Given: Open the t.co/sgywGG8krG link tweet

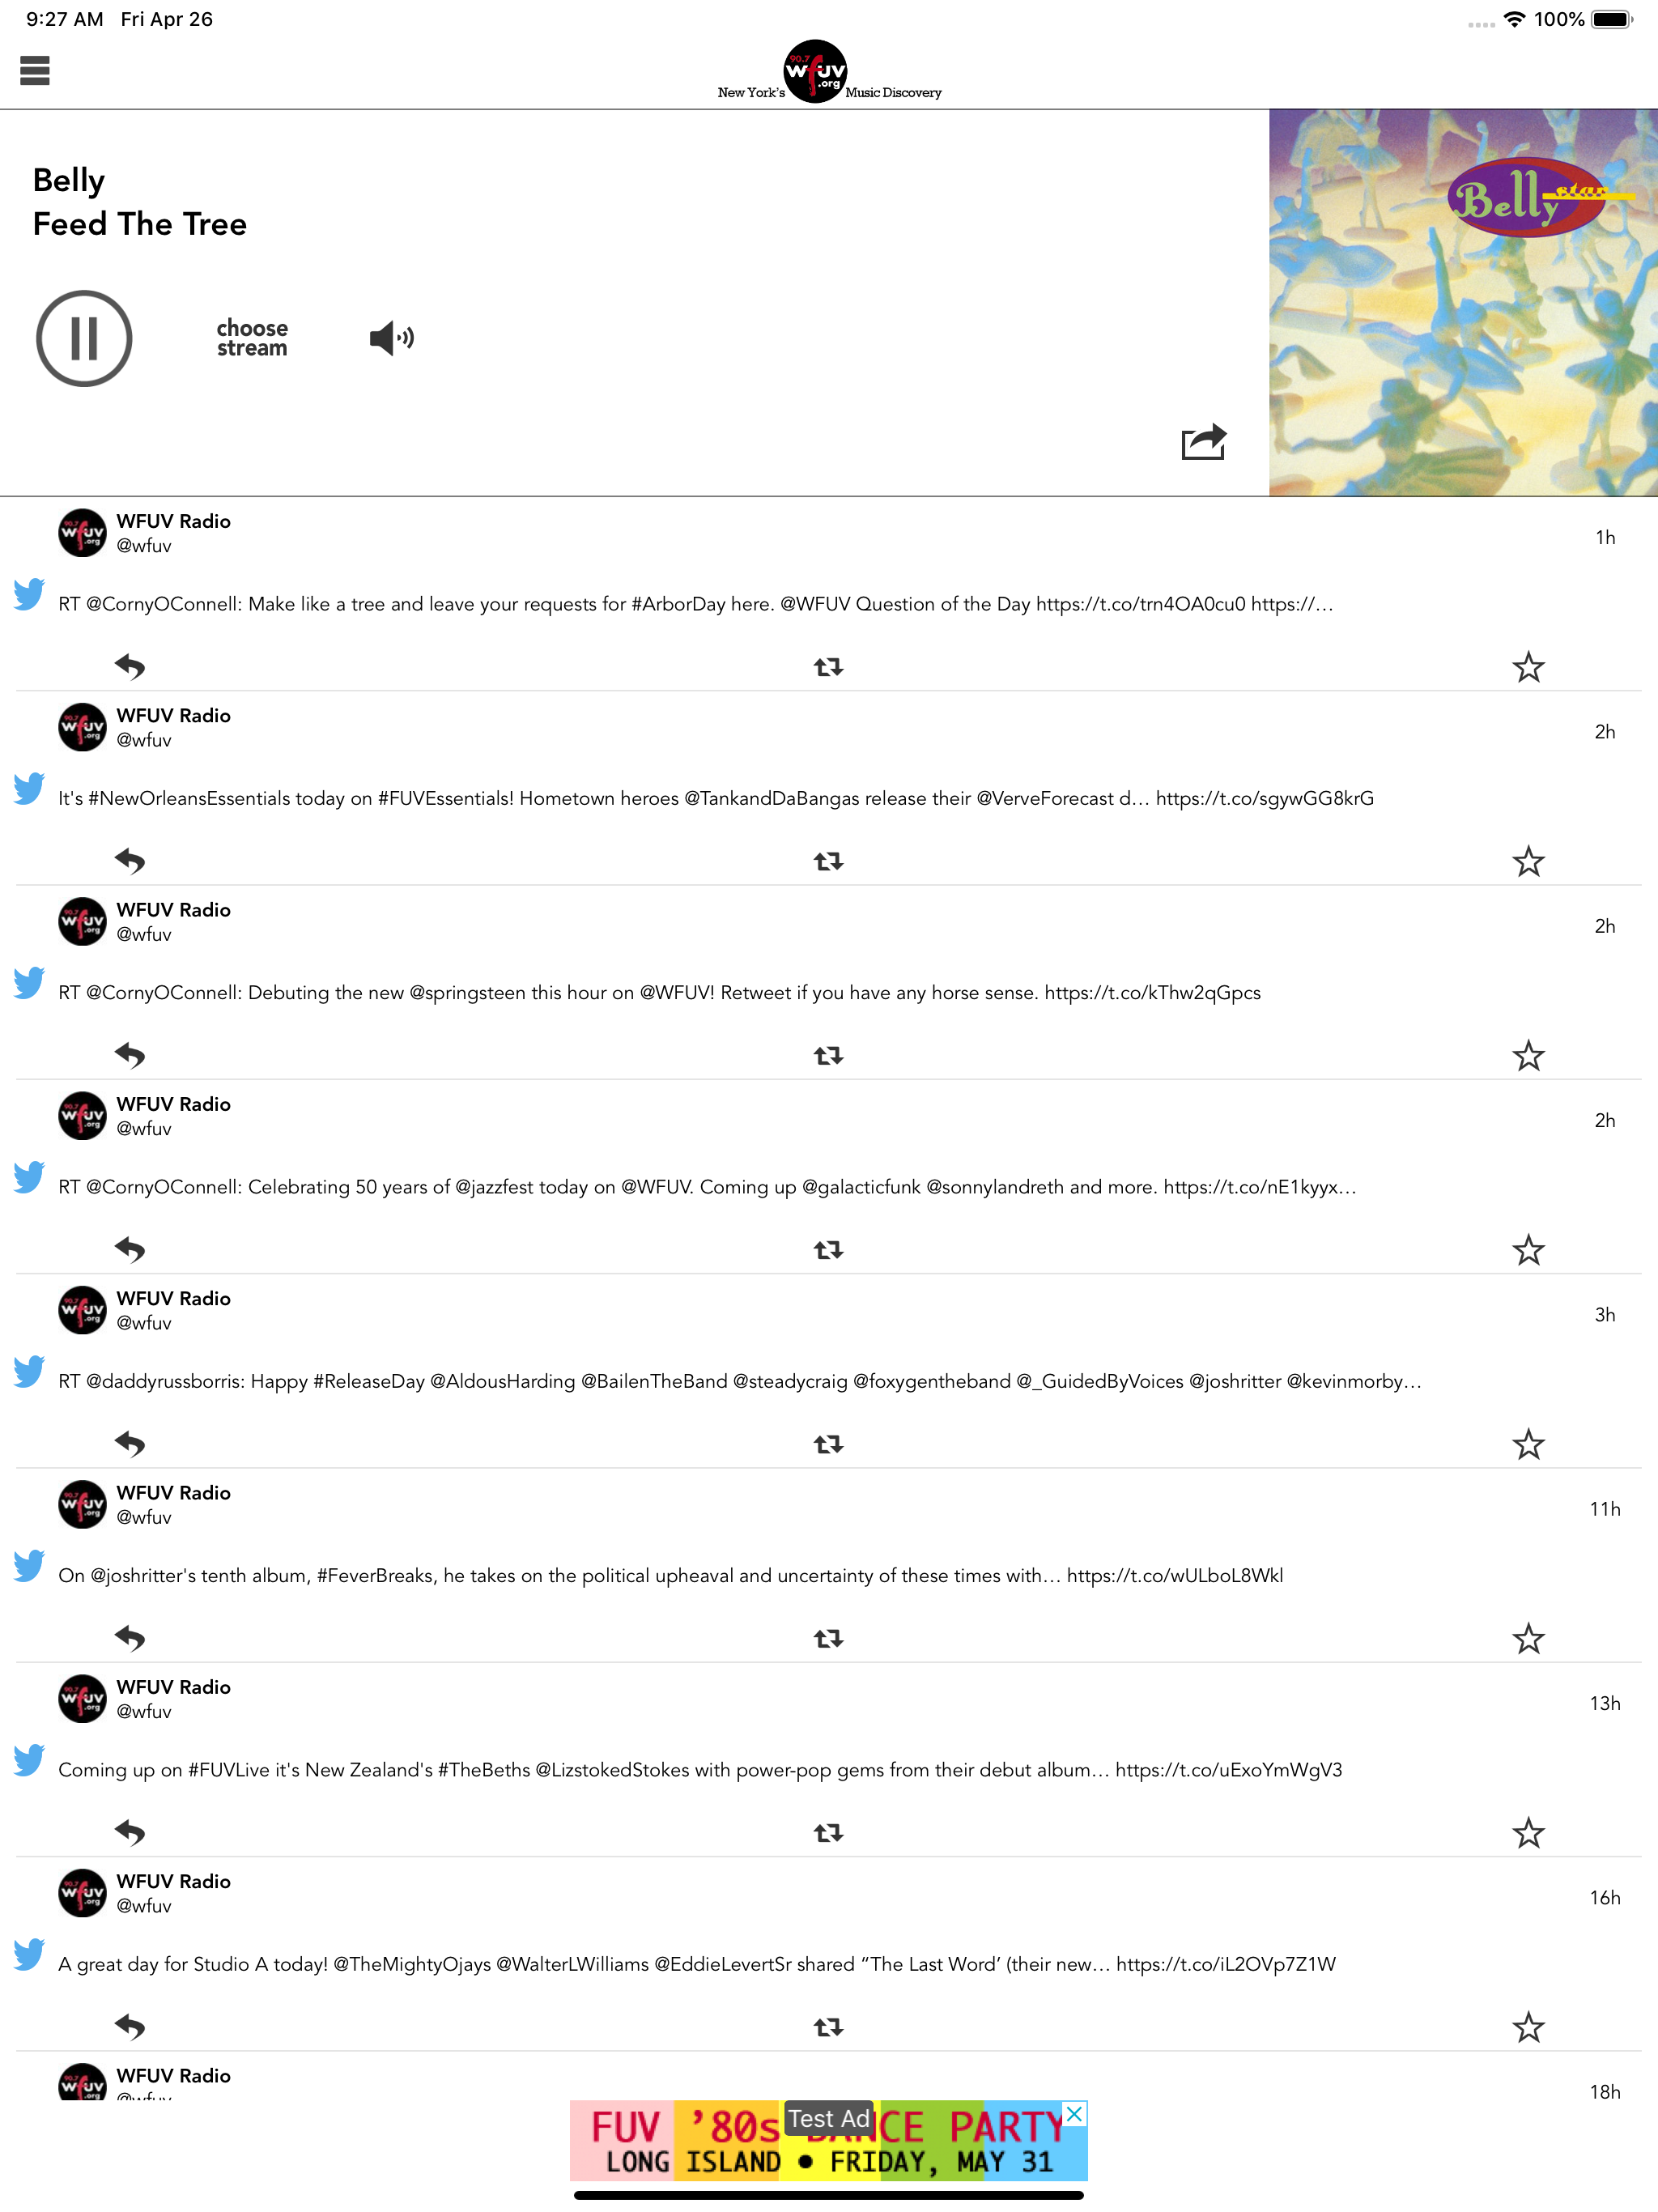Looking at the screenshot, I should (x=1265, y=798).
